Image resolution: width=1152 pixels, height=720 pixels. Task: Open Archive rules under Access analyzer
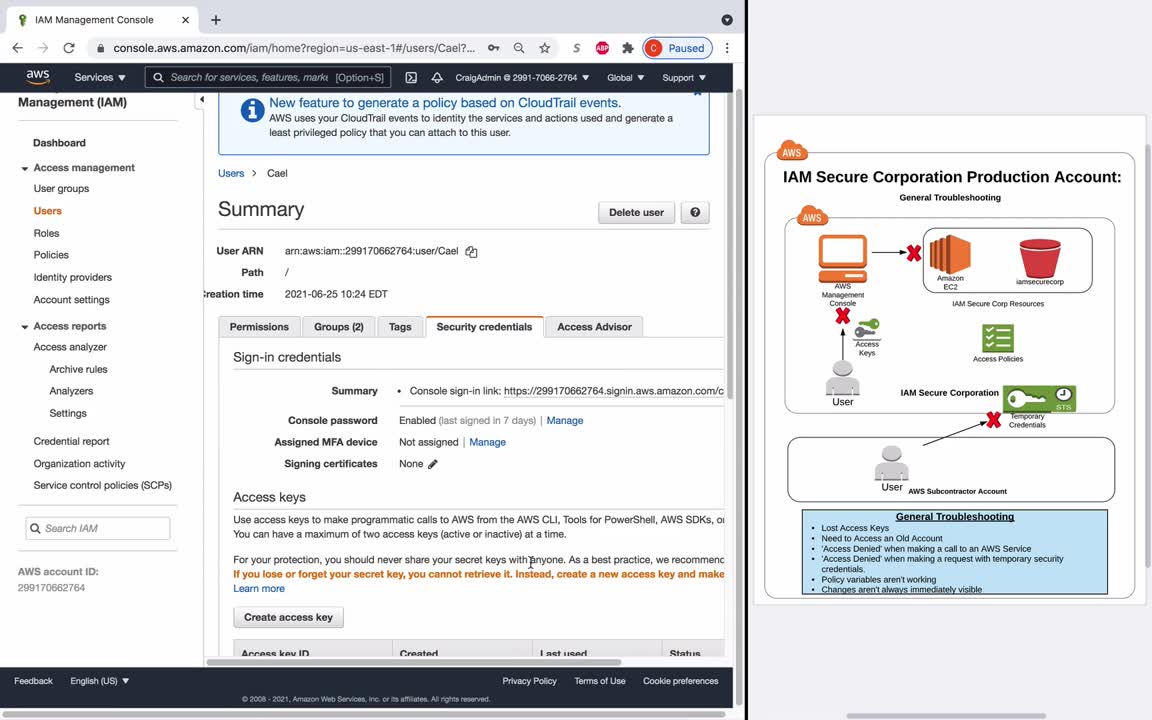tap(79, 370)
